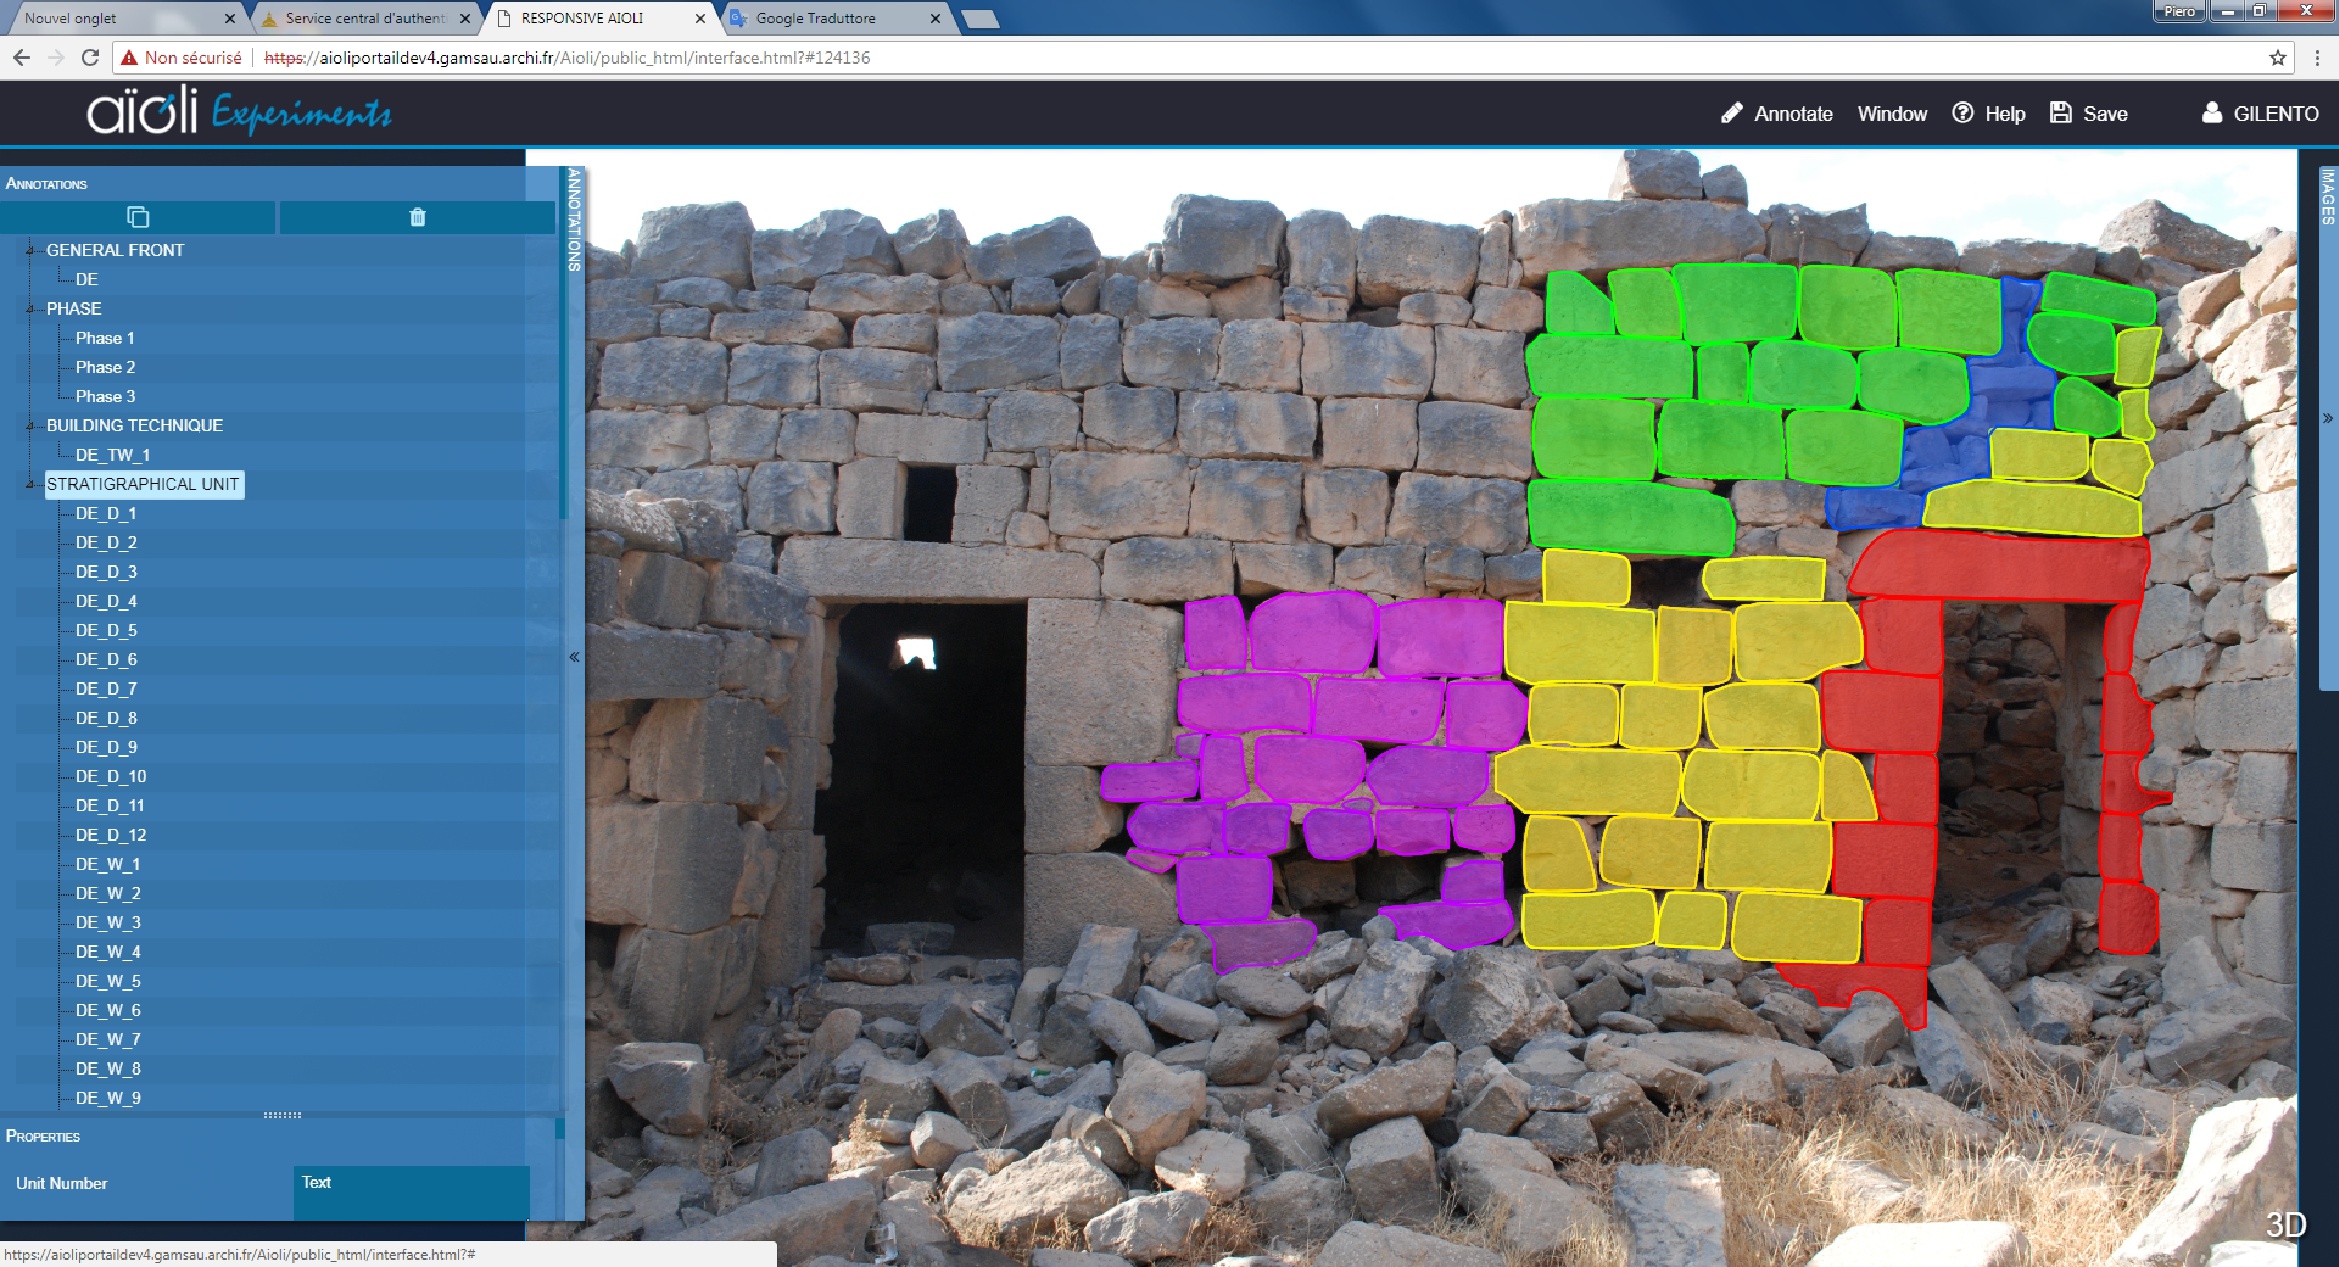This screenshot has height=1267, width=2339.
Task: Click the duplicate annotation icon
Action: (138, 217)
